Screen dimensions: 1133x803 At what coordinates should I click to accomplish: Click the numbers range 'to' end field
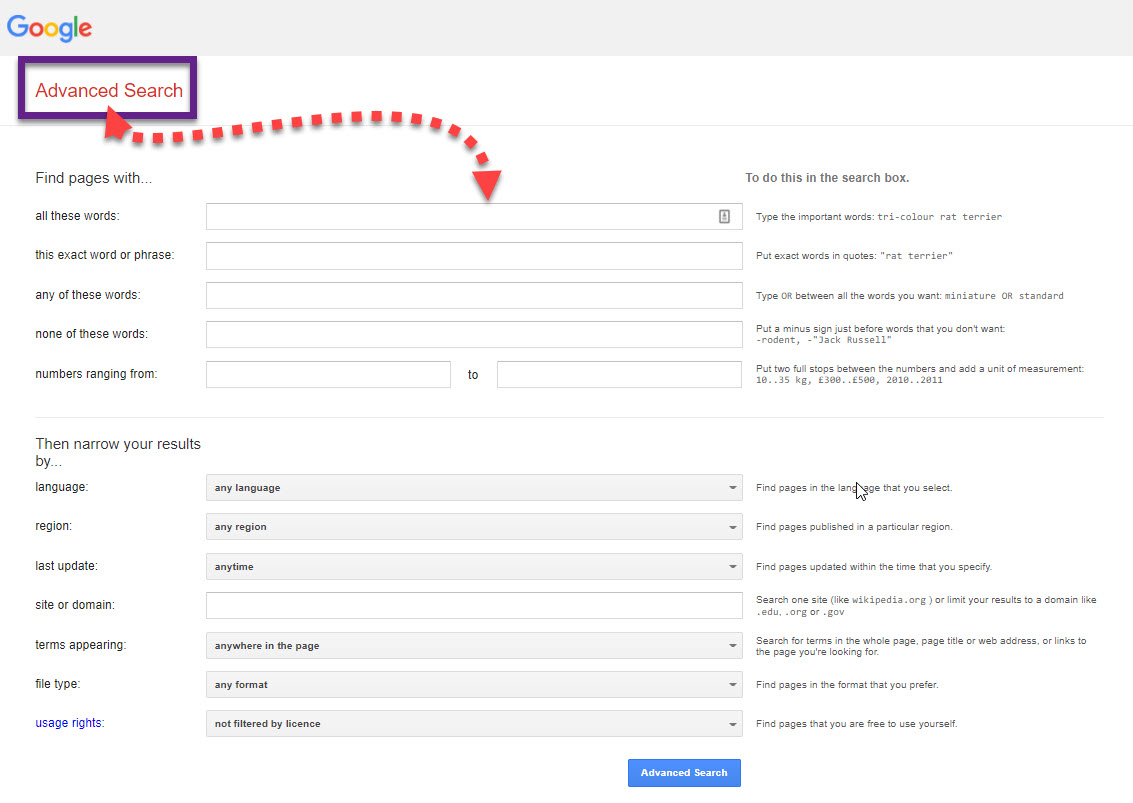618,375
